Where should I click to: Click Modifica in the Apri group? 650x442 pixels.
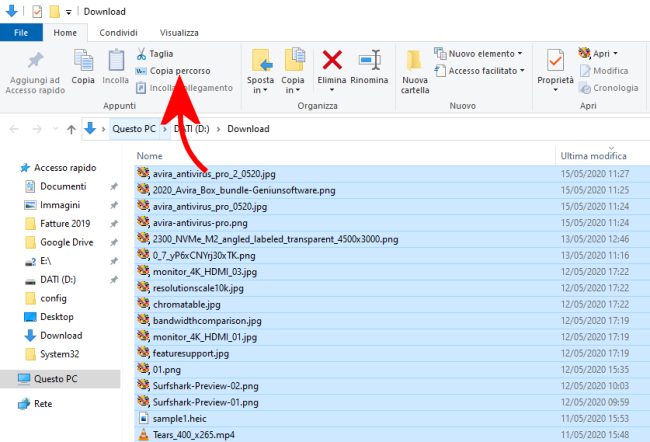point(604,71)
